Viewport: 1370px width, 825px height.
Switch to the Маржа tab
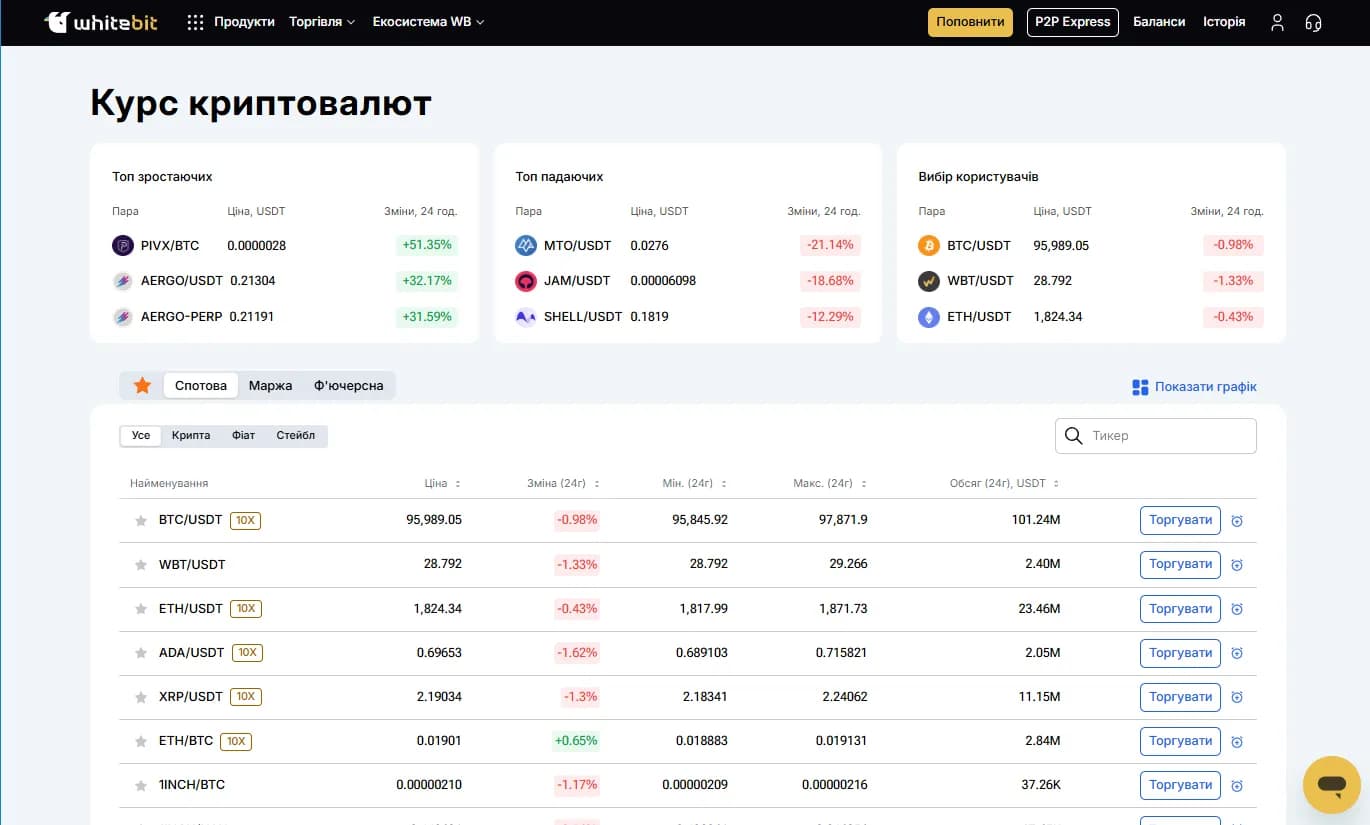click(270, 385)
